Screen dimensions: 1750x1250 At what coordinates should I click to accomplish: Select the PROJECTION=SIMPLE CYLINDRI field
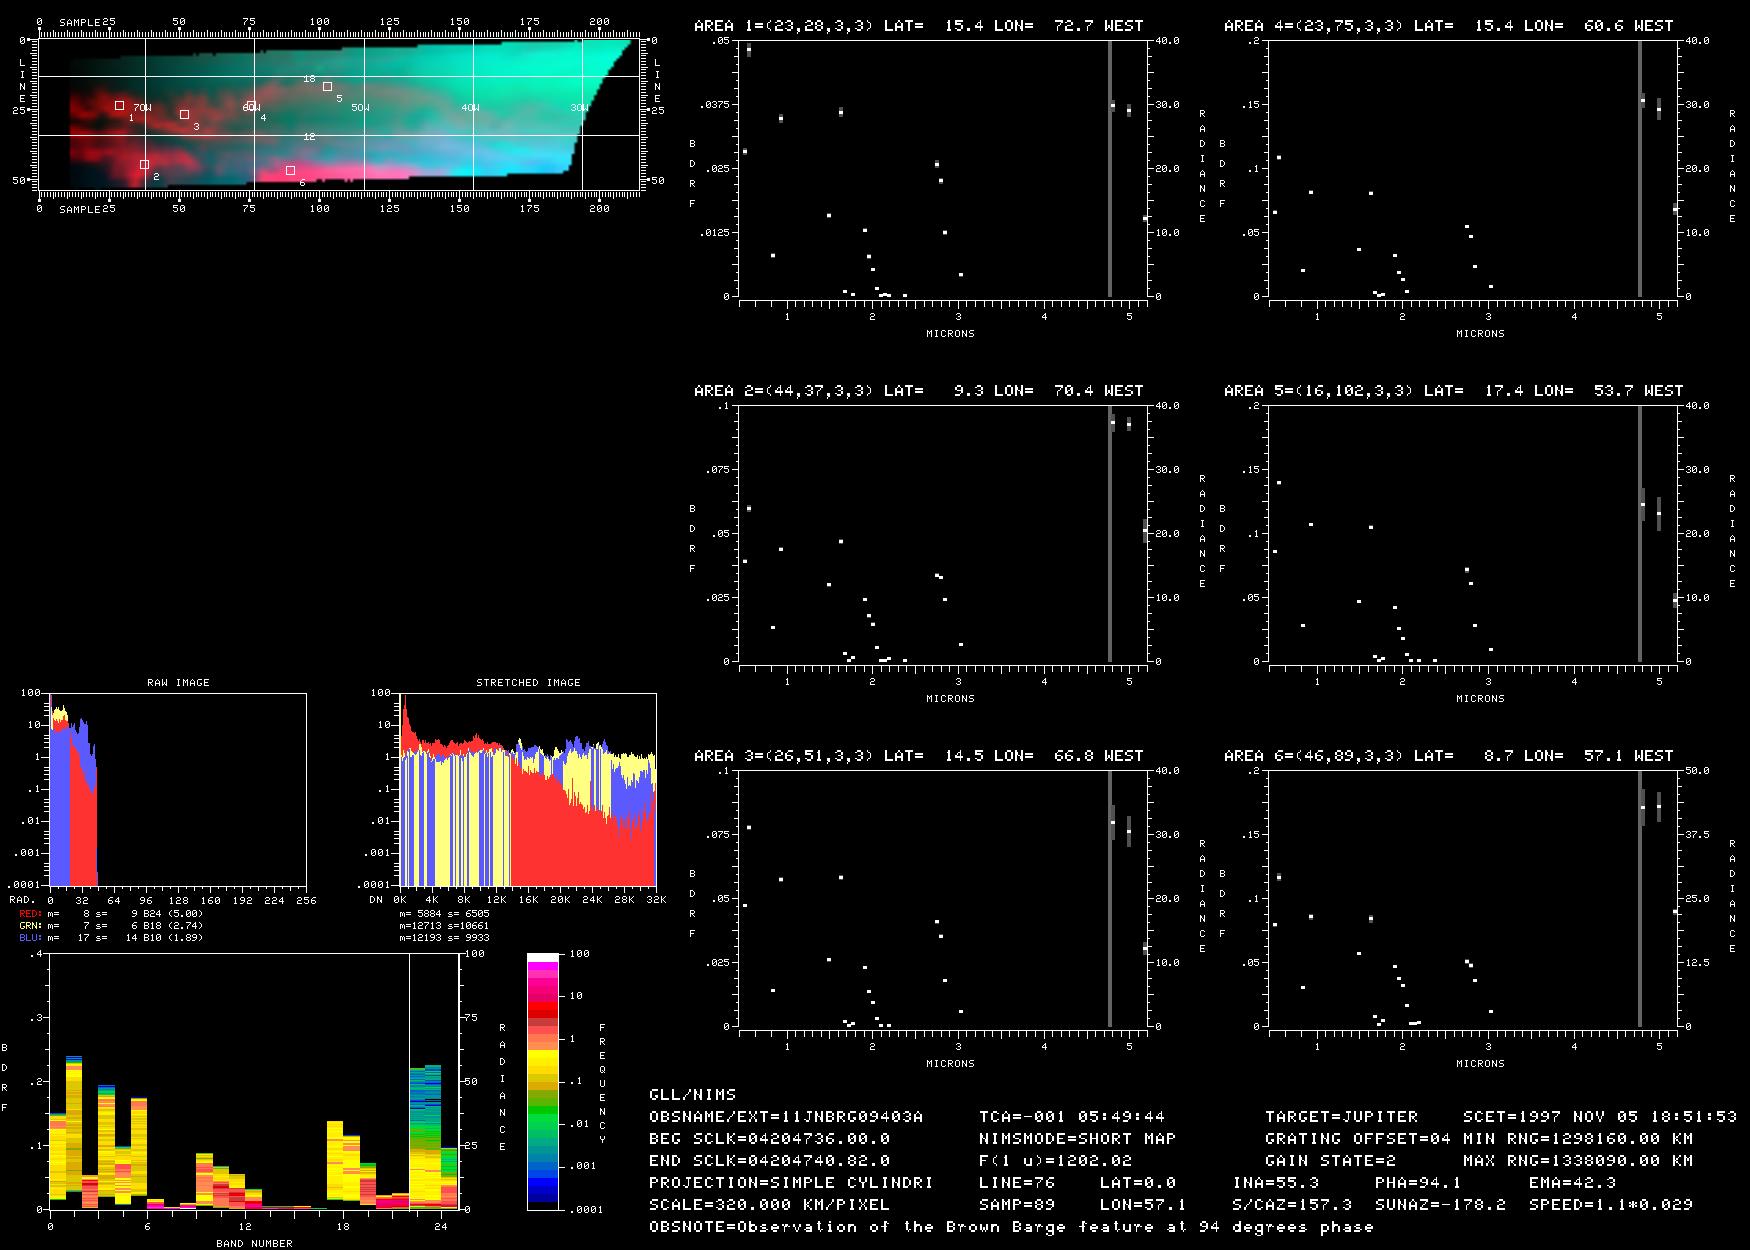(791, 1183)
